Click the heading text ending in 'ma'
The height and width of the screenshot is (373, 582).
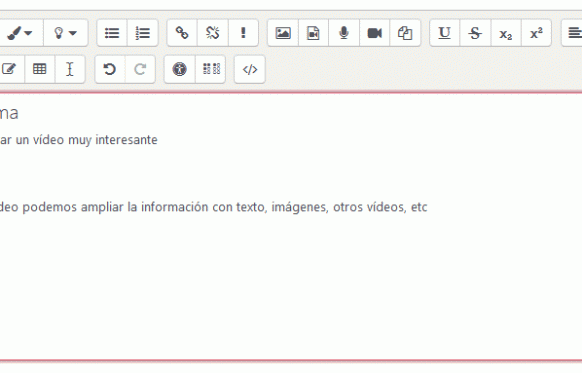[x=9, y=113]
